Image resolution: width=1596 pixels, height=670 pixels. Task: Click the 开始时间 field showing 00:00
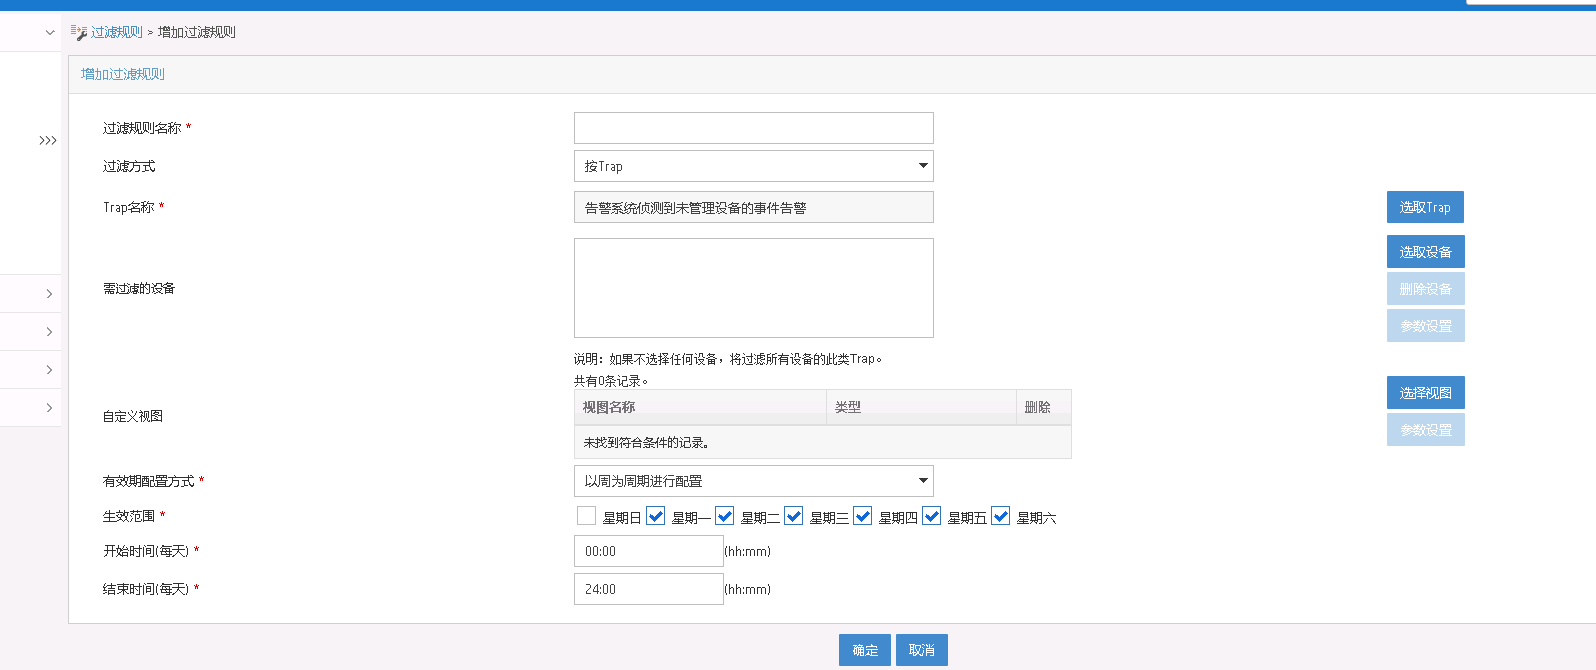tap(648, 551)
